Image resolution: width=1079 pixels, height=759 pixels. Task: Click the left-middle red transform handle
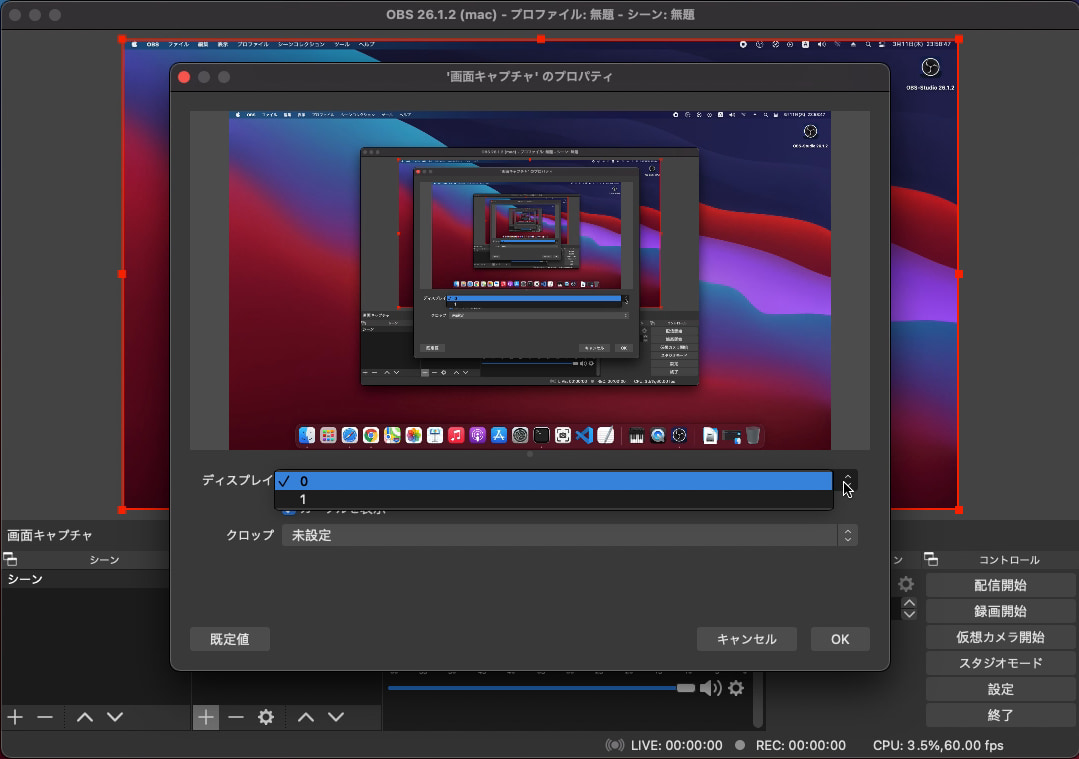(122, 274)
